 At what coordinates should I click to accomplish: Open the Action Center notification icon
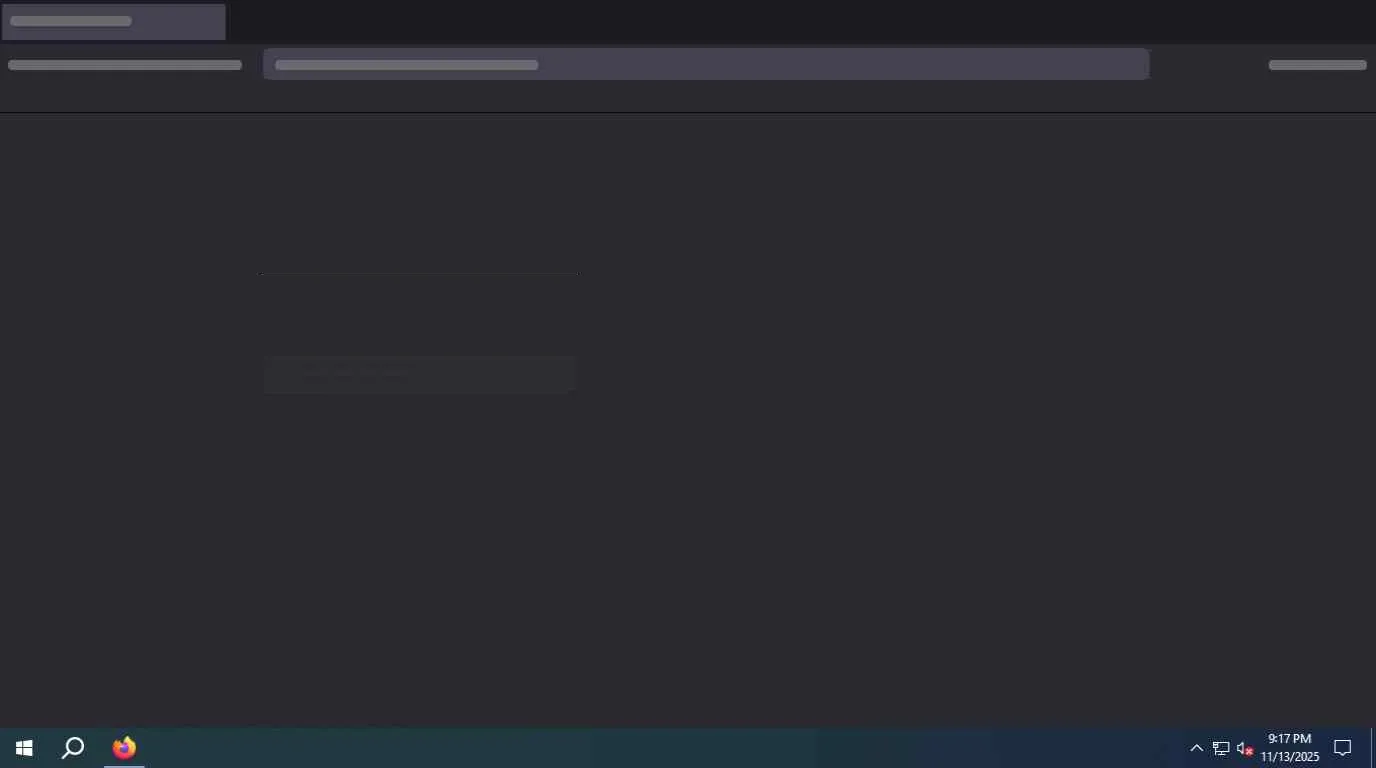coord(1343,748)
